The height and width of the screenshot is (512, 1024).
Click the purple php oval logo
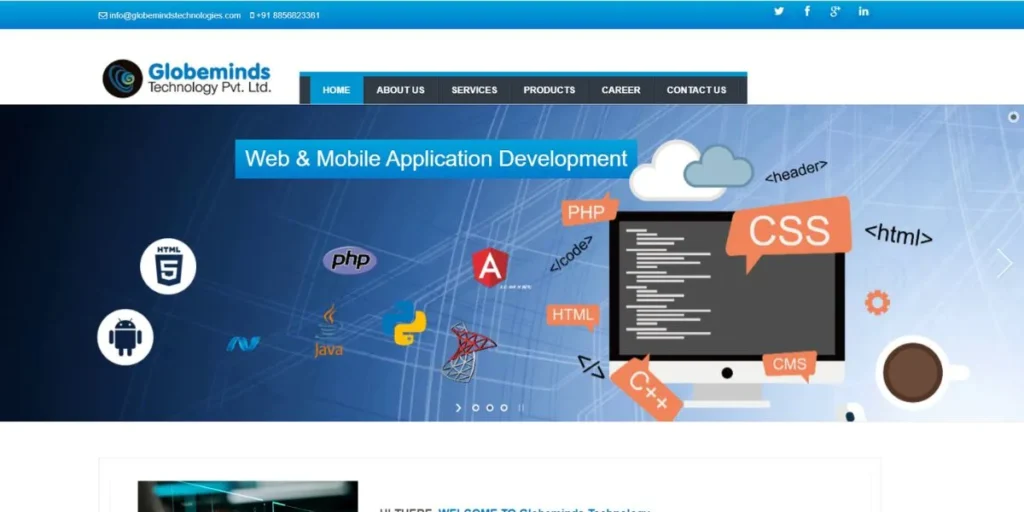(350, 260)
